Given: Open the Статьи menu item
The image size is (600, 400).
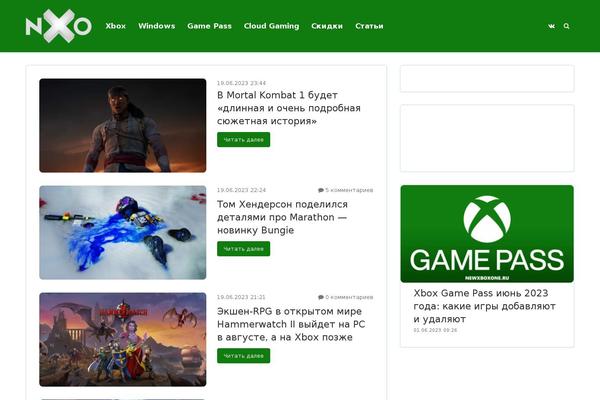Looking at the screenshot, I should click(x=369, y=26).
